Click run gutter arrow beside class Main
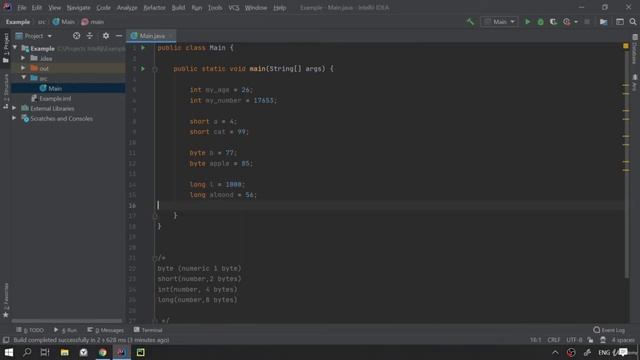Screen dimensions: 640x360 [143, 48]
